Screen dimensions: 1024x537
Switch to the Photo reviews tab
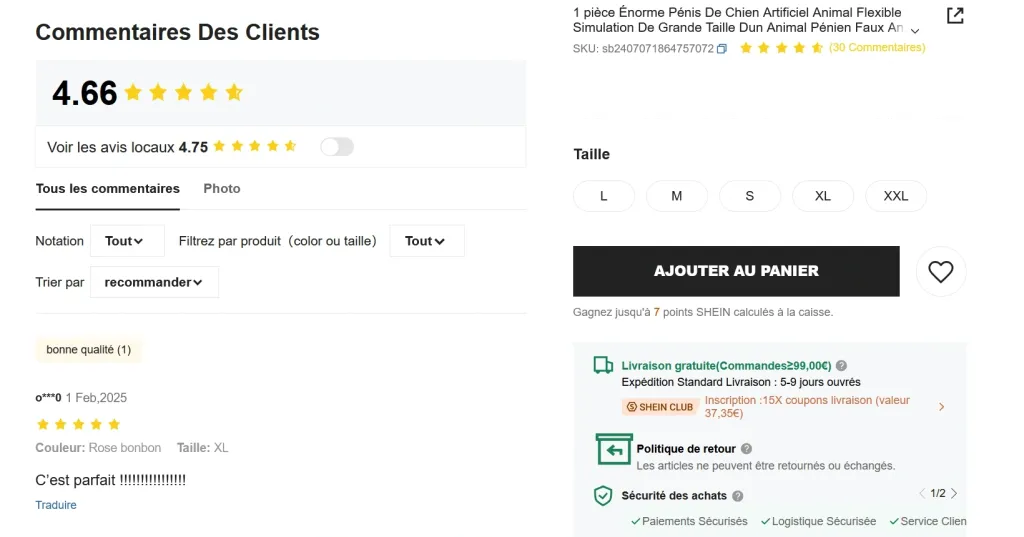tap(222, 189)
